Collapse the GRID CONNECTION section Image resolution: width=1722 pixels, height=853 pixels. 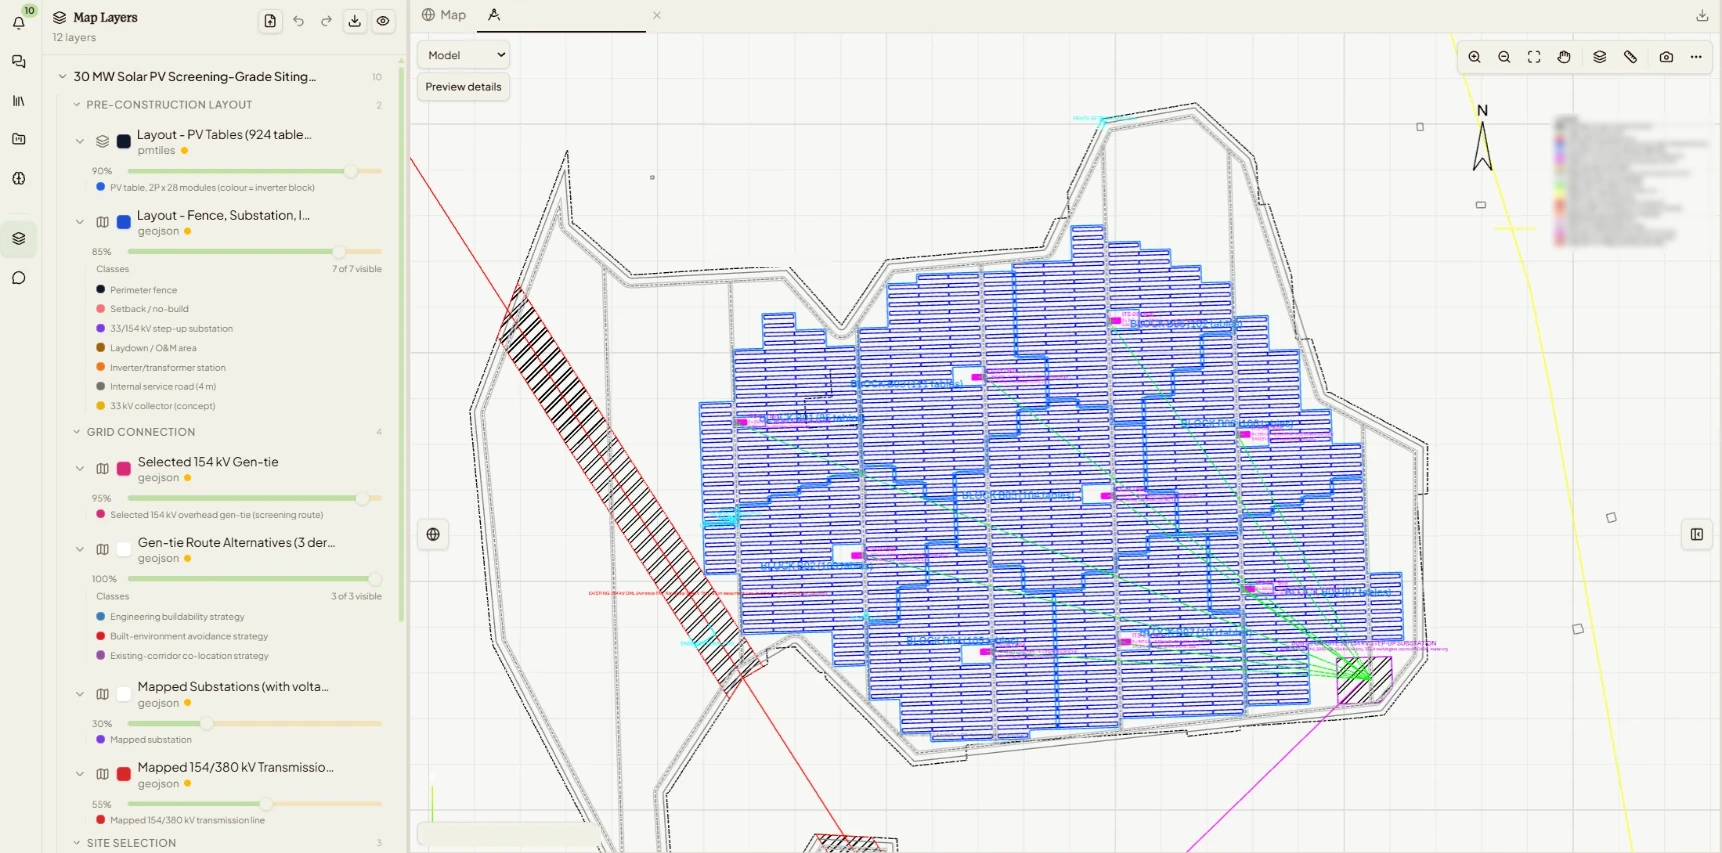[x=77, y=432]
